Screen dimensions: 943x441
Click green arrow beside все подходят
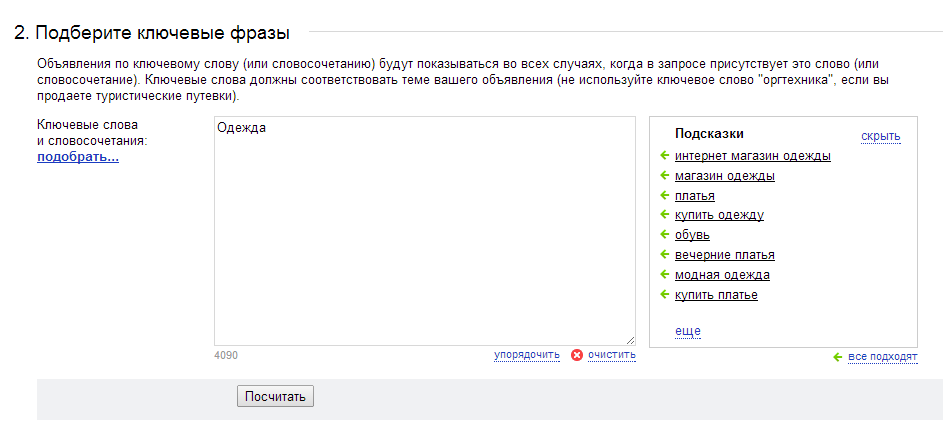(x=838, y=357)
